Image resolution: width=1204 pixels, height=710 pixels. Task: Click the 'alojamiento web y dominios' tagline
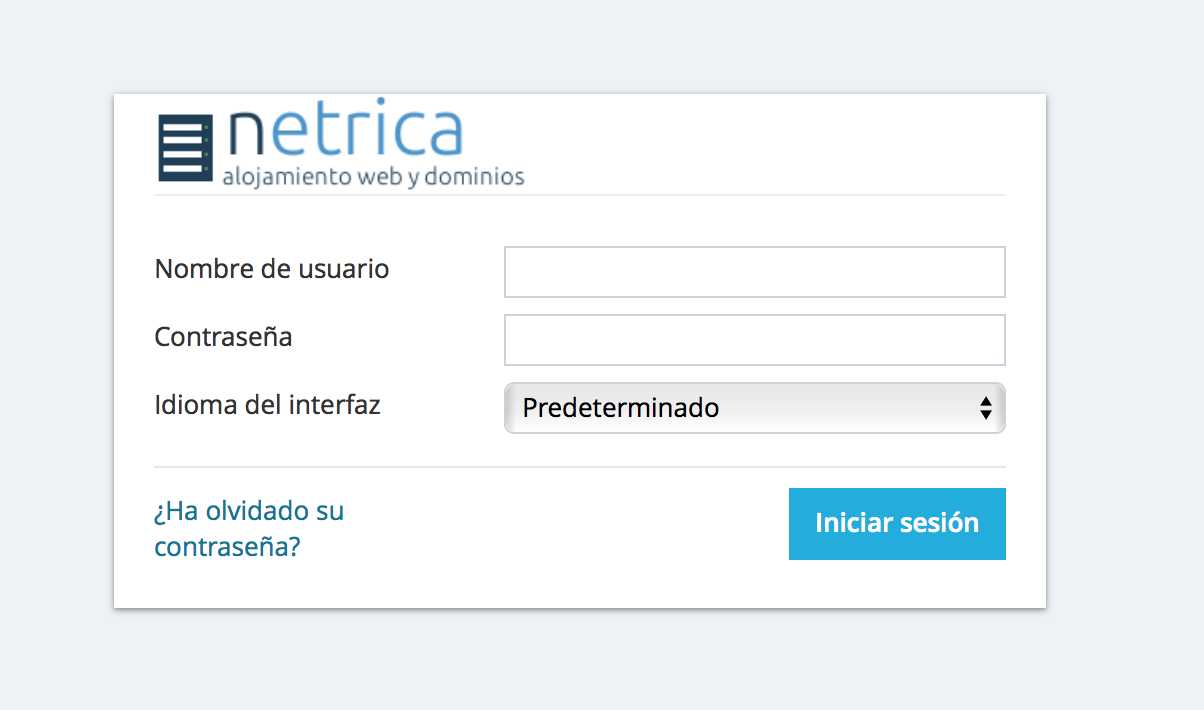373,178
